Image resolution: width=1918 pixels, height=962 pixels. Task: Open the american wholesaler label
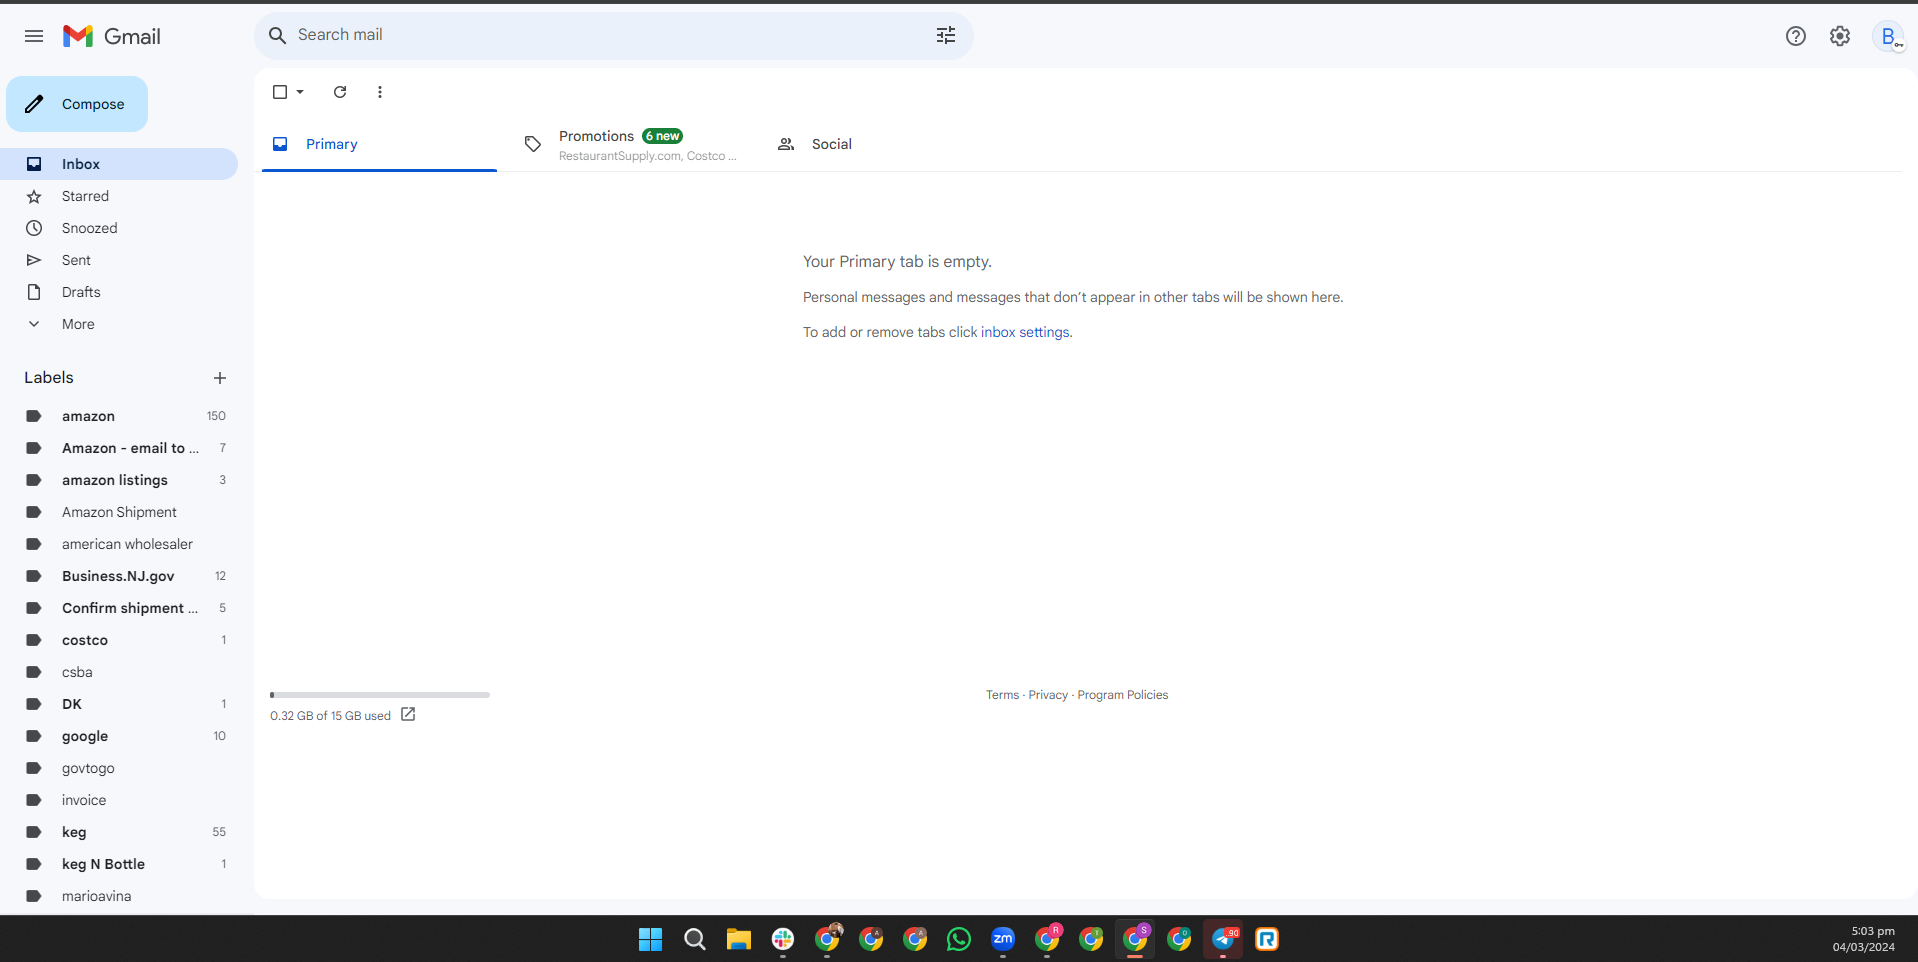[x=119, y=544]
